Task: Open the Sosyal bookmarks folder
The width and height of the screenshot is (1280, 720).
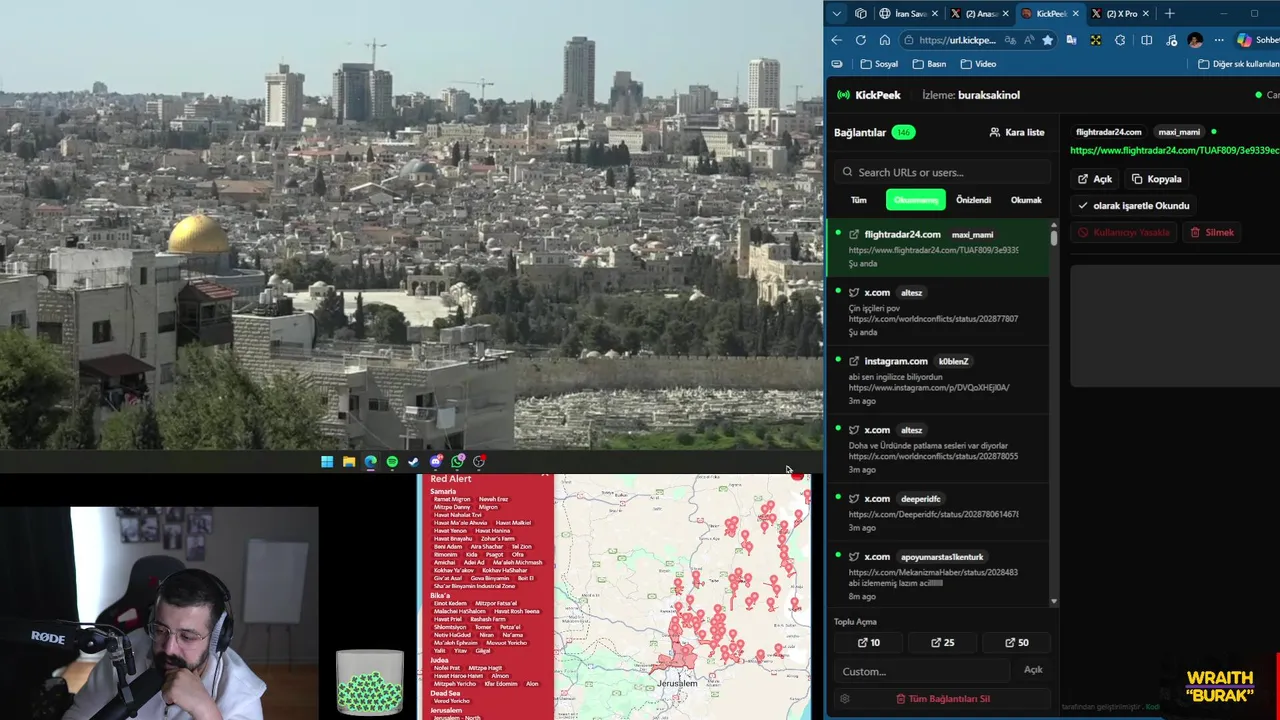Action: click(879, 64)
